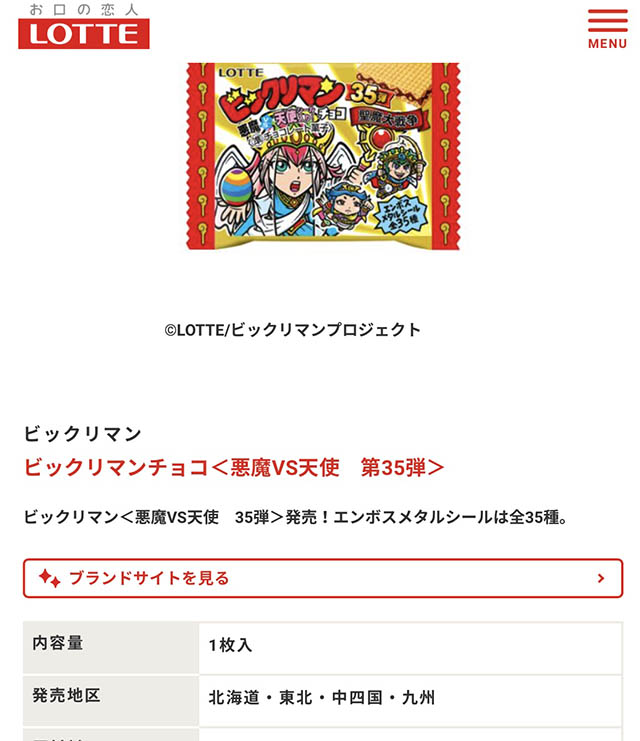Click the wafer illustration on the package corner
Viewport: 640px width, 741px height.
pos(394,82)
